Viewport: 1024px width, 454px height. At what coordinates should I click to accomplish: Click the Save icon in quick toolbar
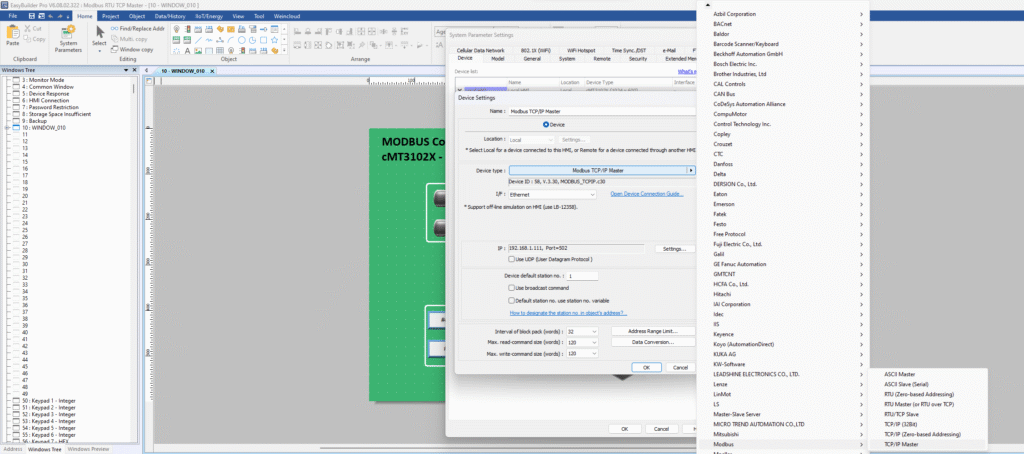[33, 16]
